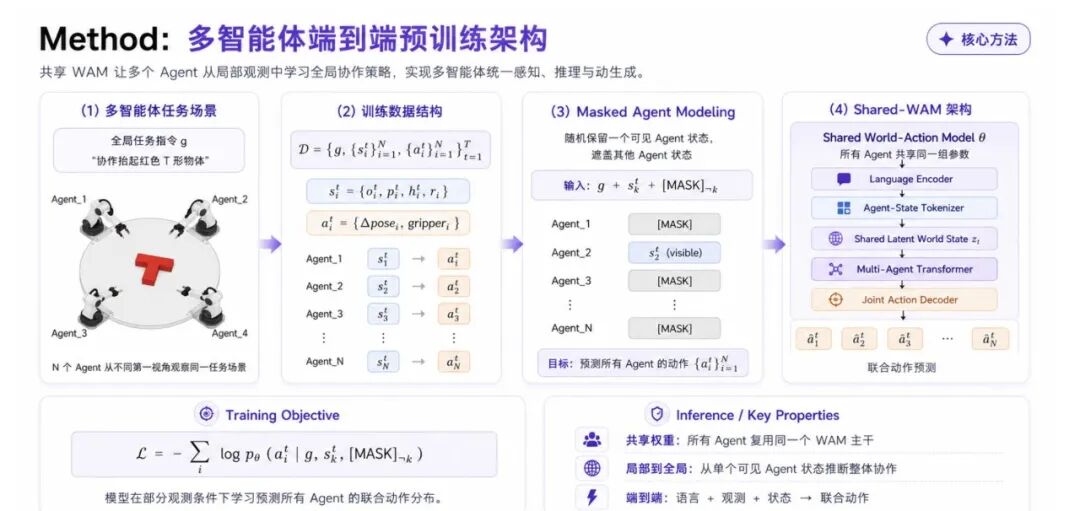
Task: Click the lightning bolt icon next to 端到端
Action: tap(592, 497)
